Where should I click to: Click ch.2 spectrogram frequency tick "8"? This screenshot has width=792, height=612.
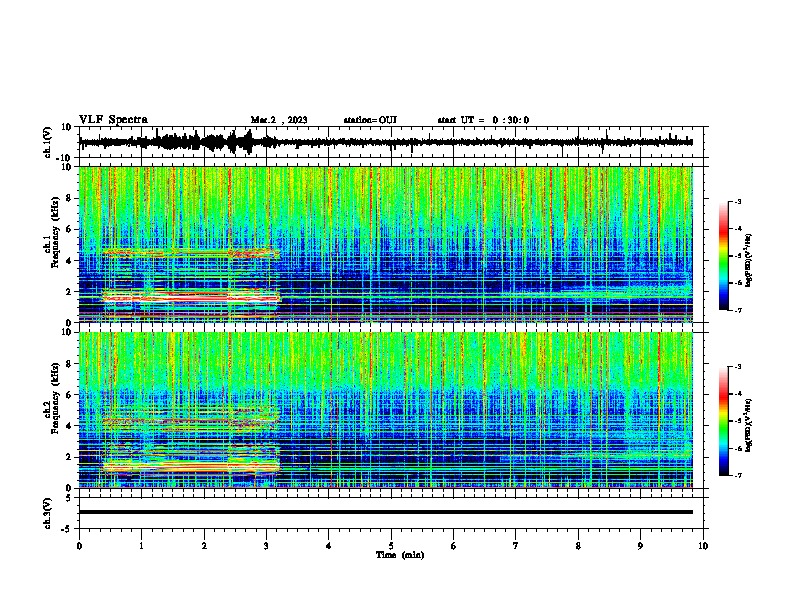[69, 364]
